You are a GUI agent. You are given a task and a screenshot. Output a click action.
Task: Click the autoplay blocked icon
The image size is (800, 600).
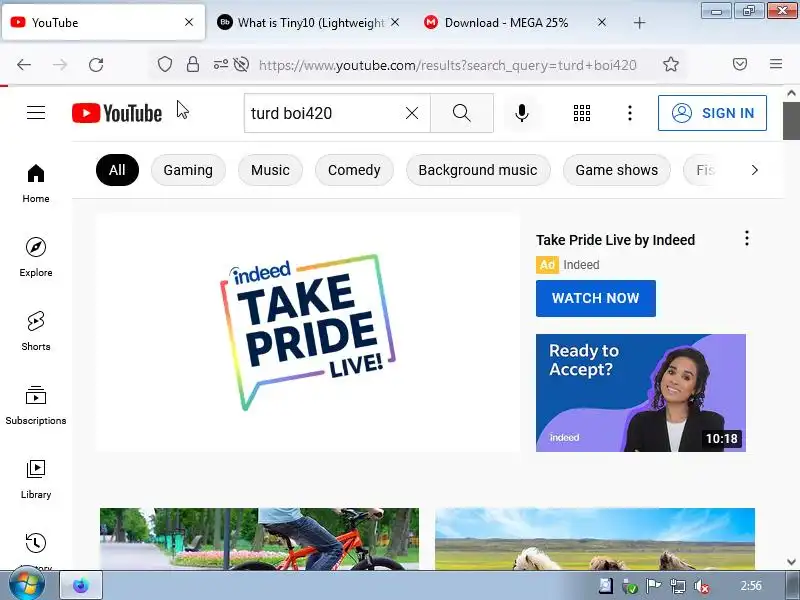pos(241,64)
